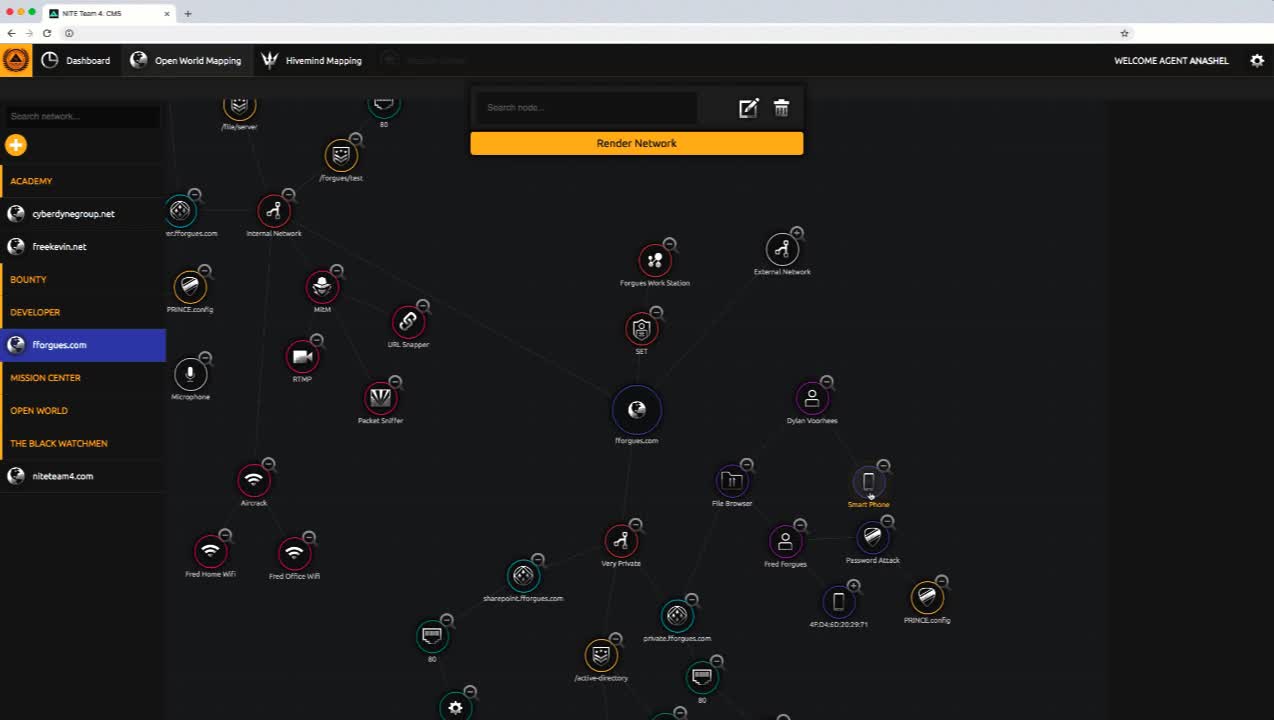
Task: Expand the MAC address phone node plus button
Action: tap(853, 586)
